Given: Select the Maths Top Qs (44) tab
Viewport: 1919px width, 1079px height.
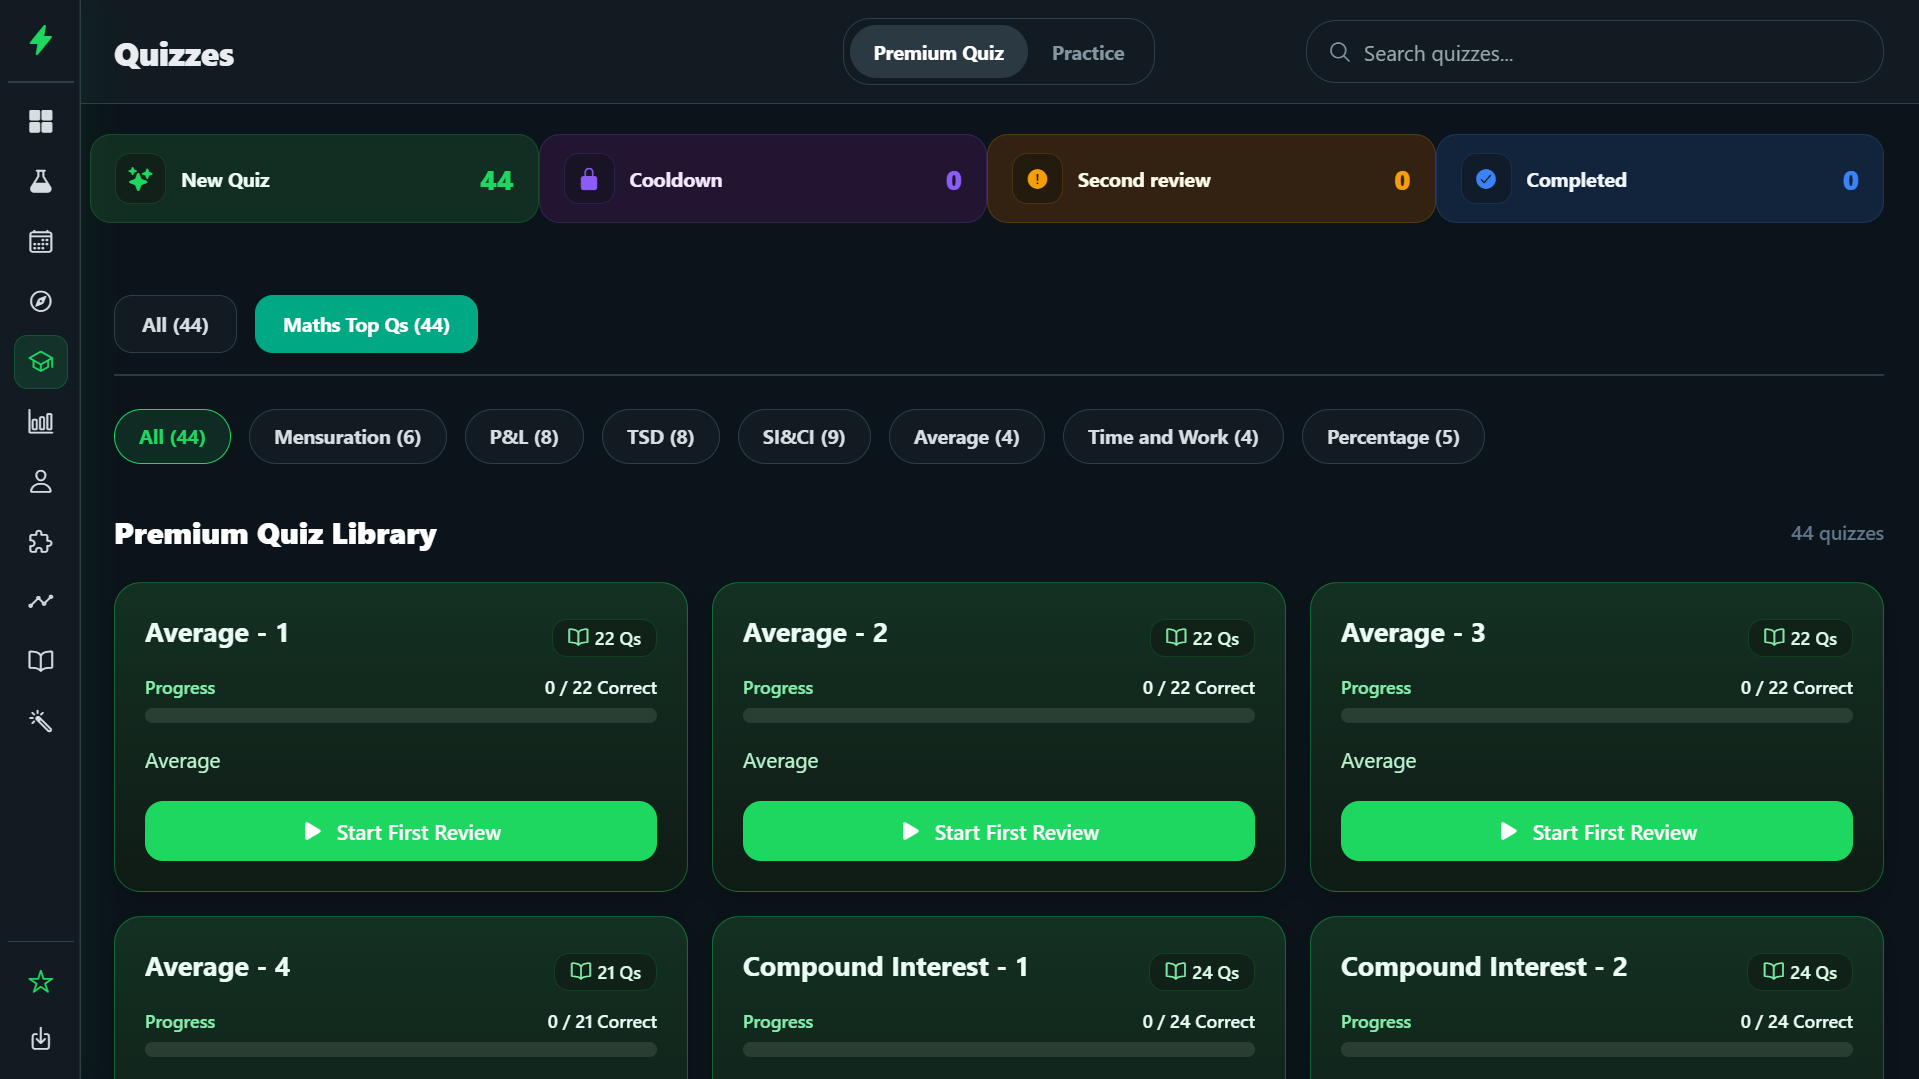Looking at the screenshot, I should coord(366,324).
